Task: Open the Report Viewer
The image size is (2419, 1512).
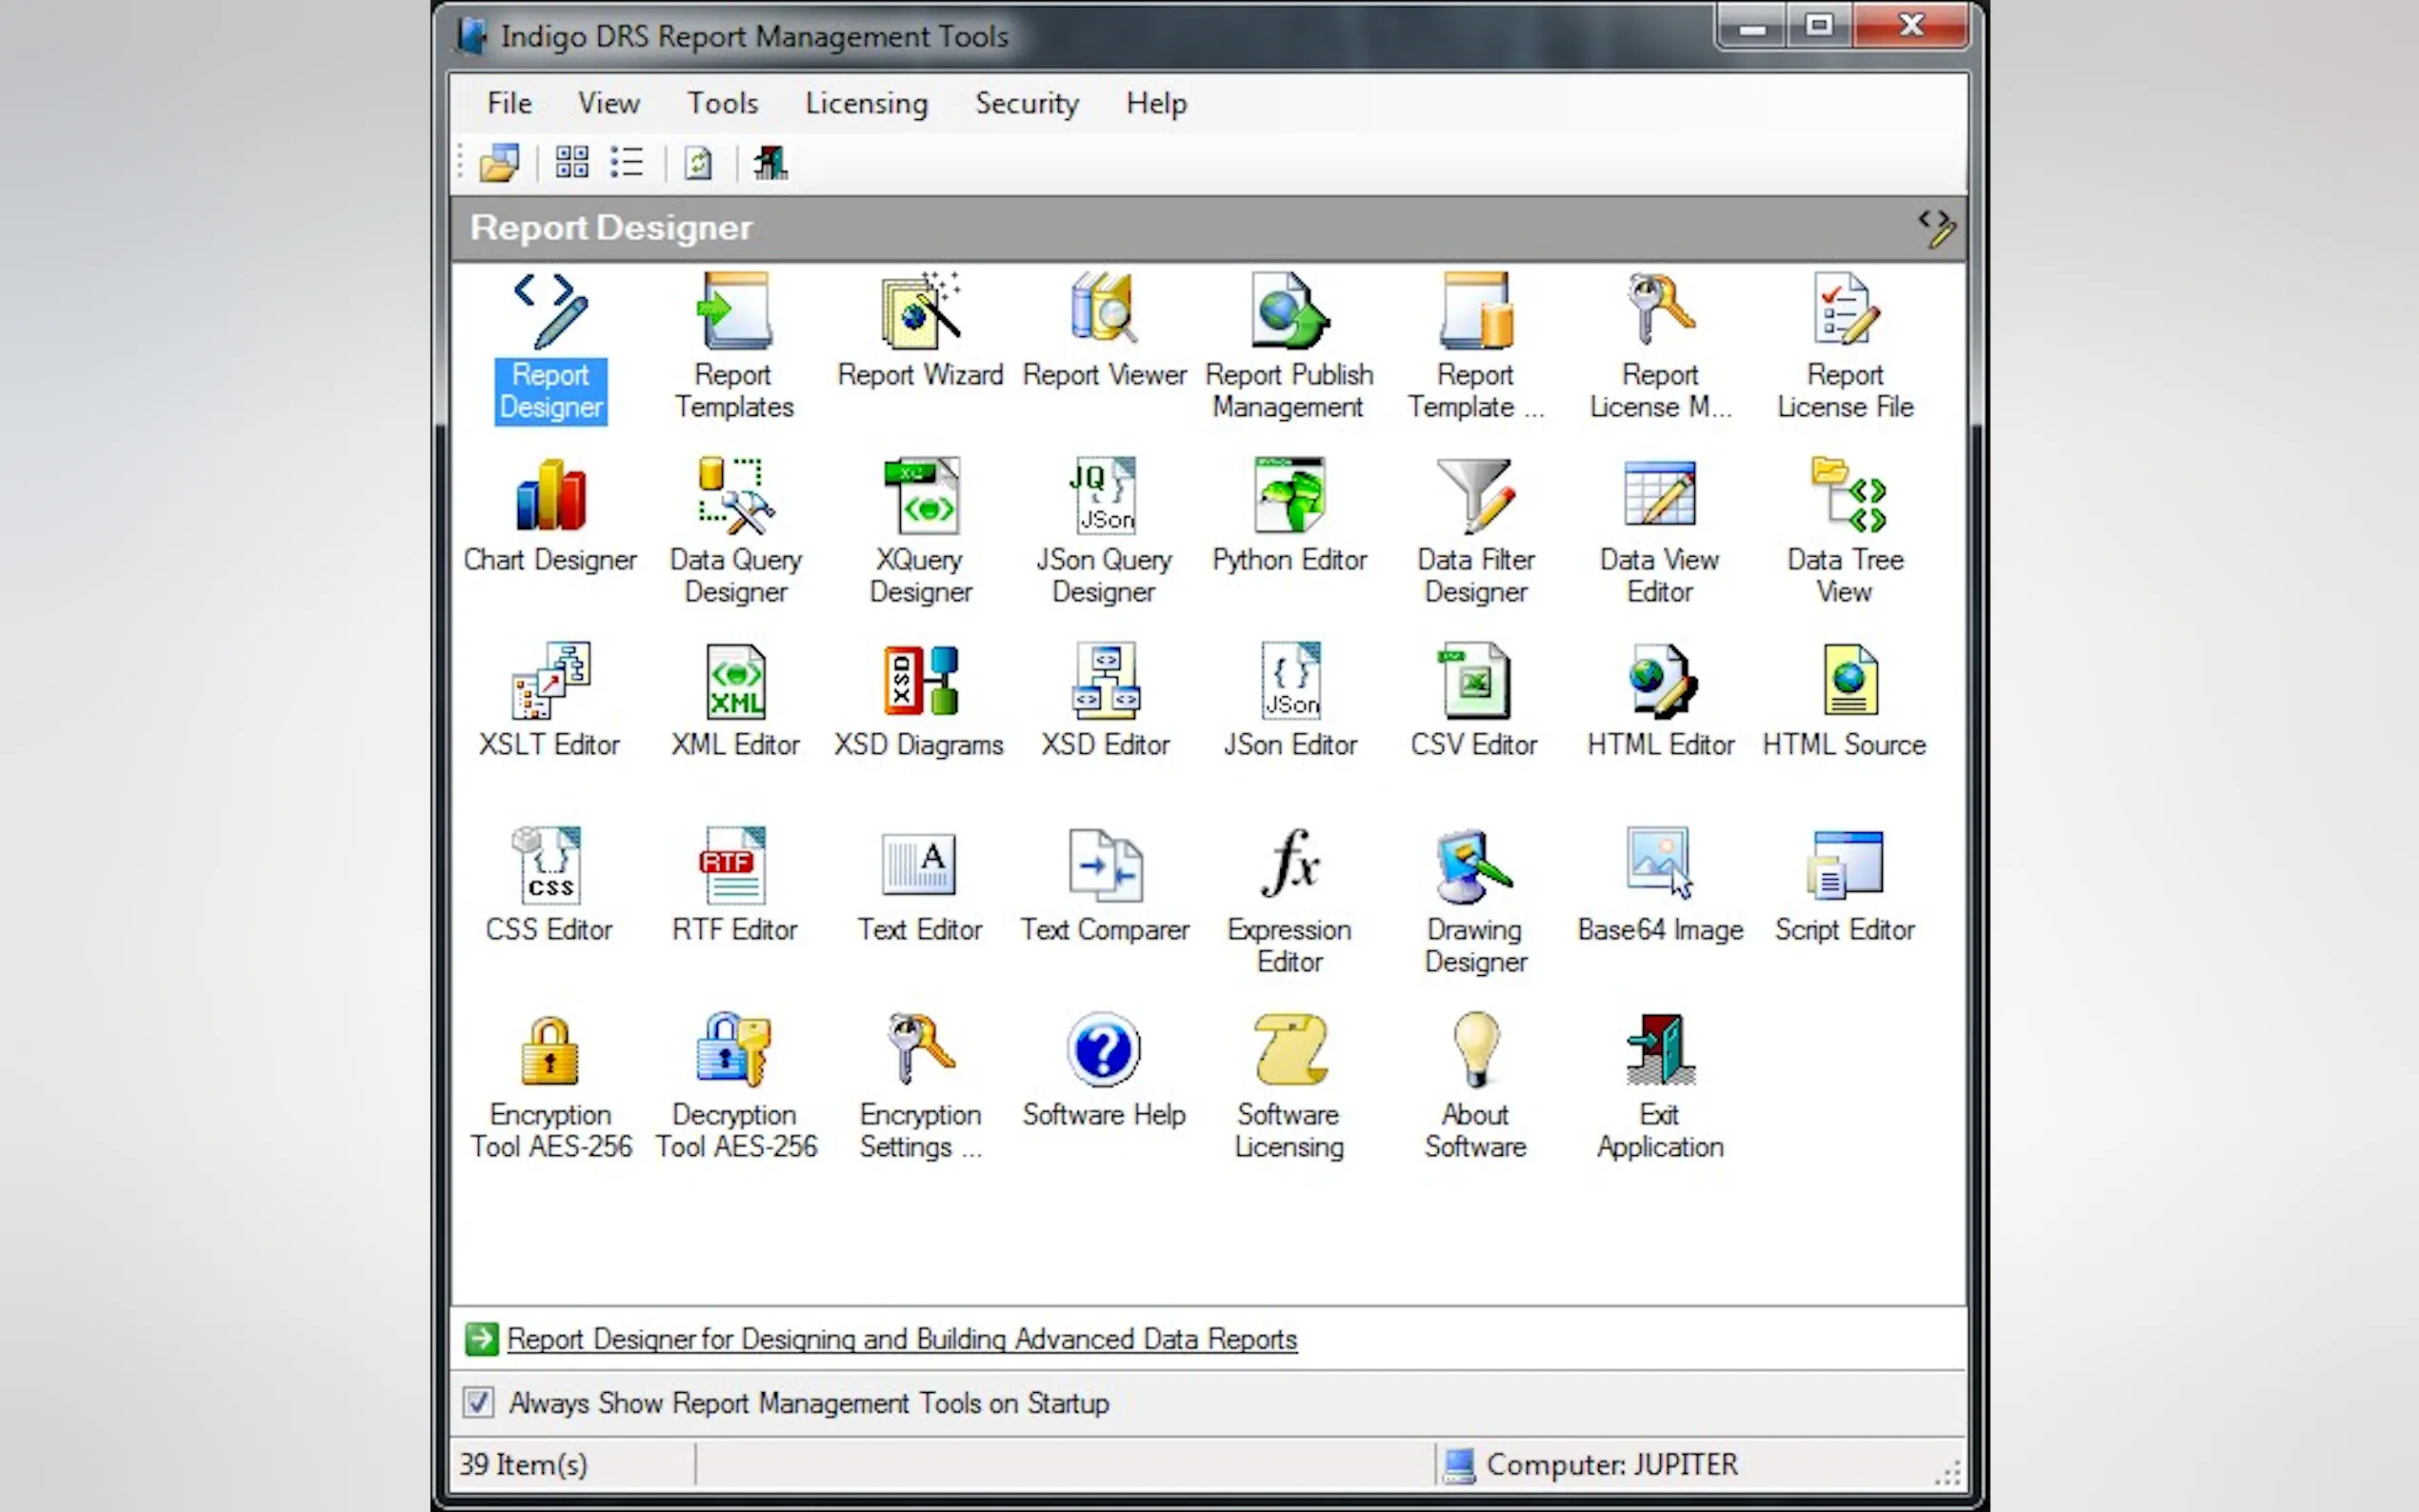Action: tap(1104, 331)
